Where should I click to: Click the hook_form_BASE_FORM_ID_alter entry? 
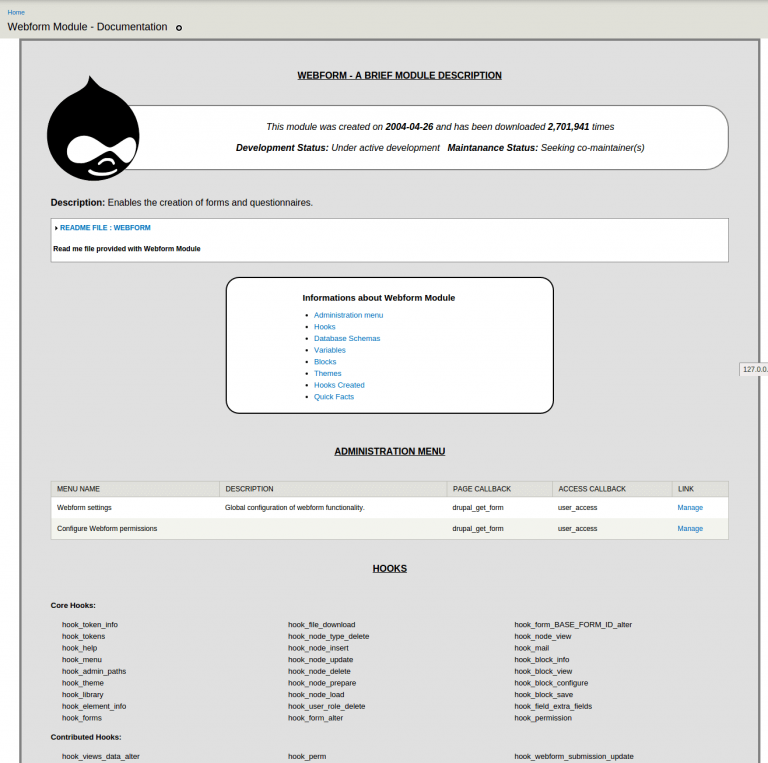pyautogui.click(x=573, y=624)
